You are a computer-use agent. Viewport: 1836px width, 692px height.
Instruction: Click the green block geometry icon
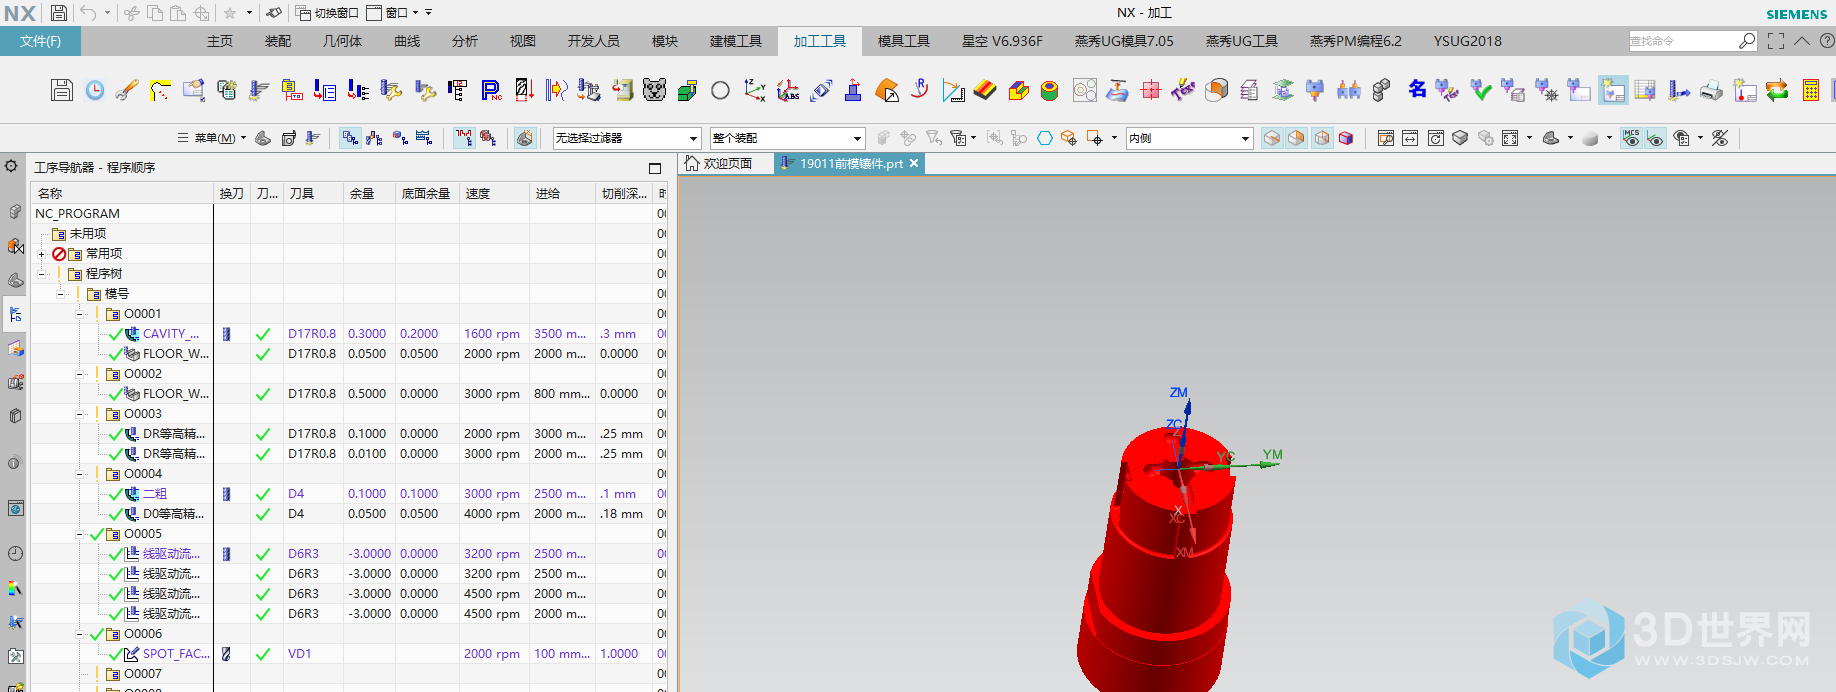687,91
